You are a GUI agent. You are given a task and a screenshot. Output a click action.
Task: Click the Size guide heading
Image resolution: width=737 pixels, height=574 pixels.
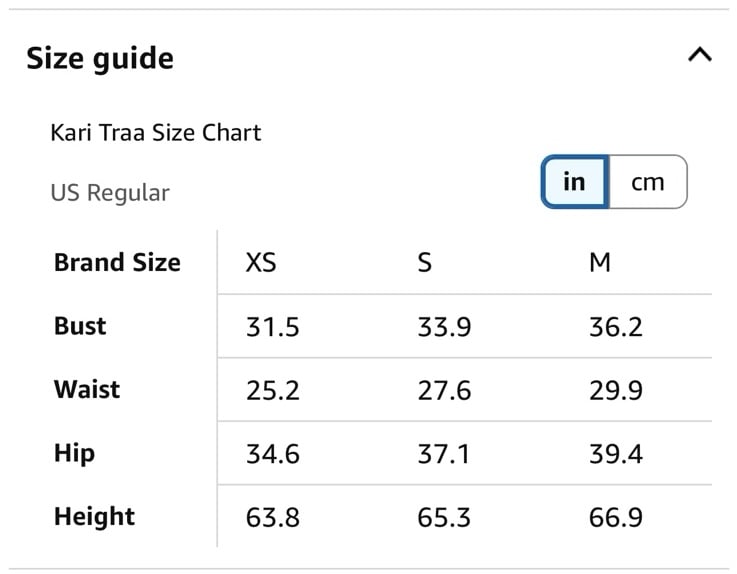click(x=100, y=59)
